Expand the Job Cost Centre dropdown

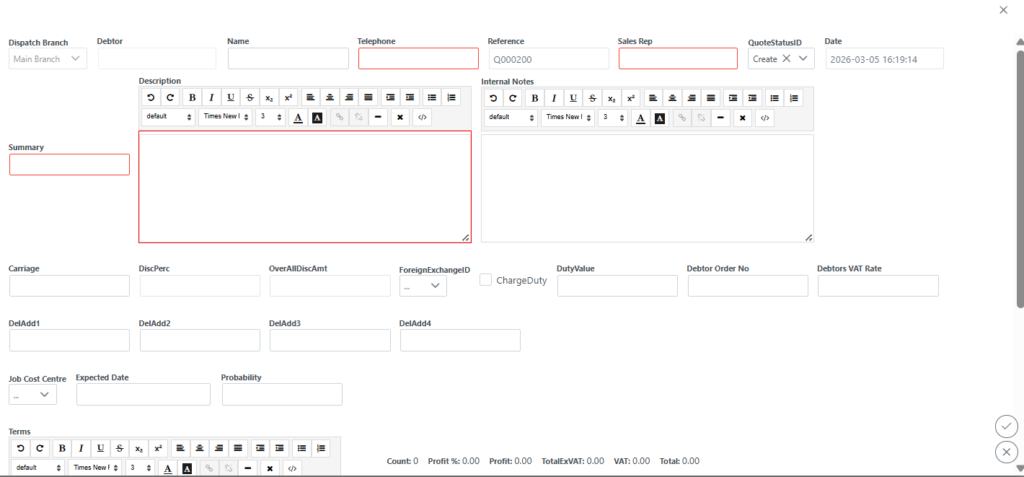(x=33, y=395)
